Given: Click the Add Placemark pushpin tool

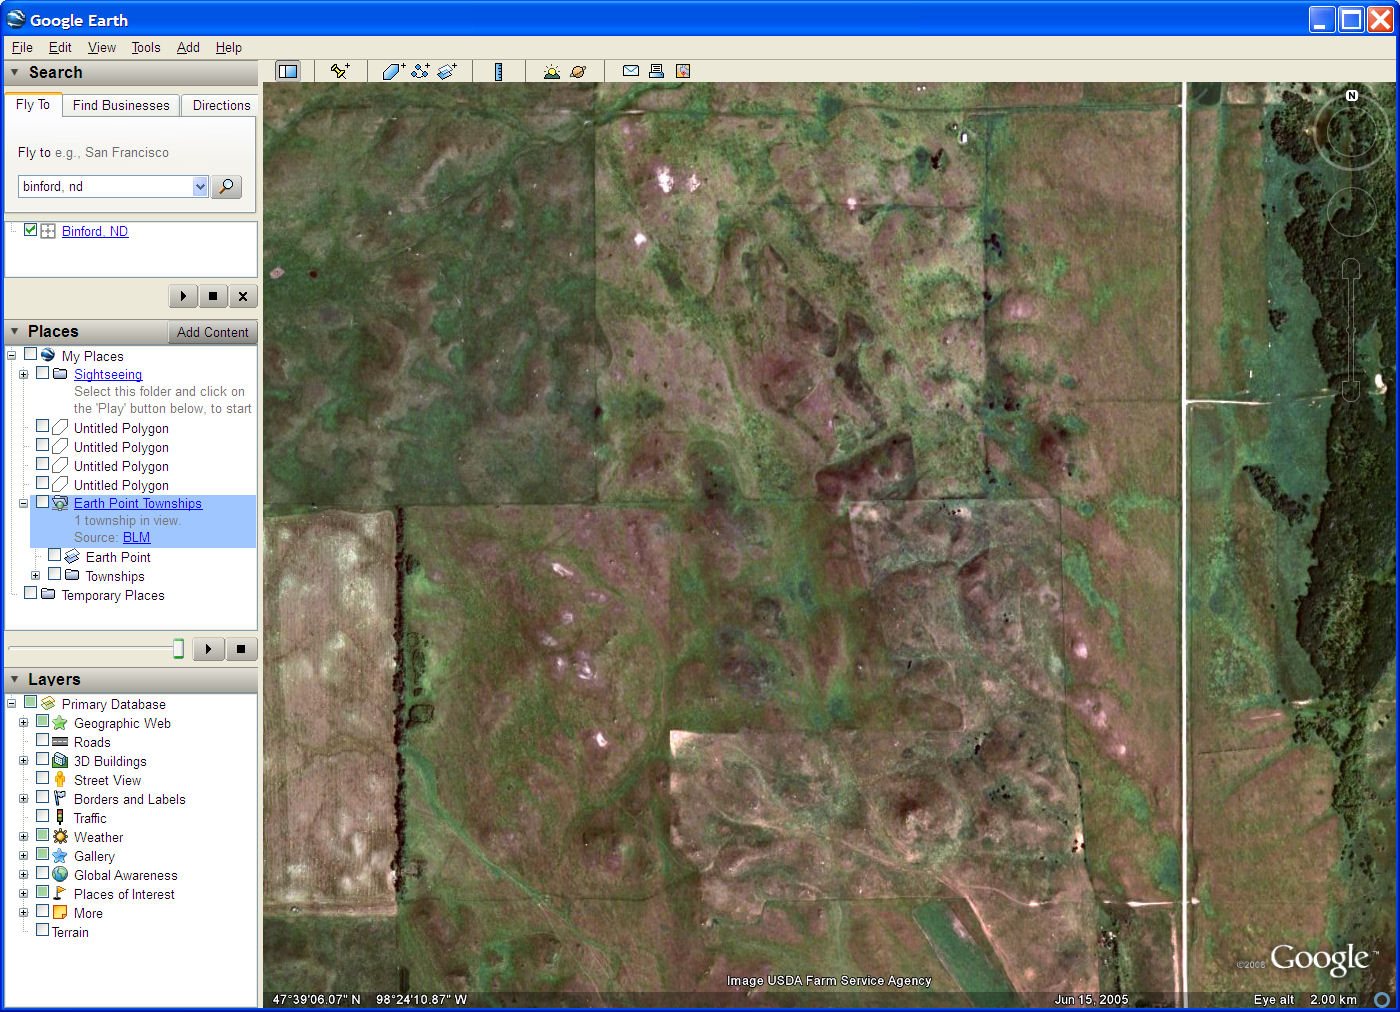Looking at the screenshot, I should (340, 71).
